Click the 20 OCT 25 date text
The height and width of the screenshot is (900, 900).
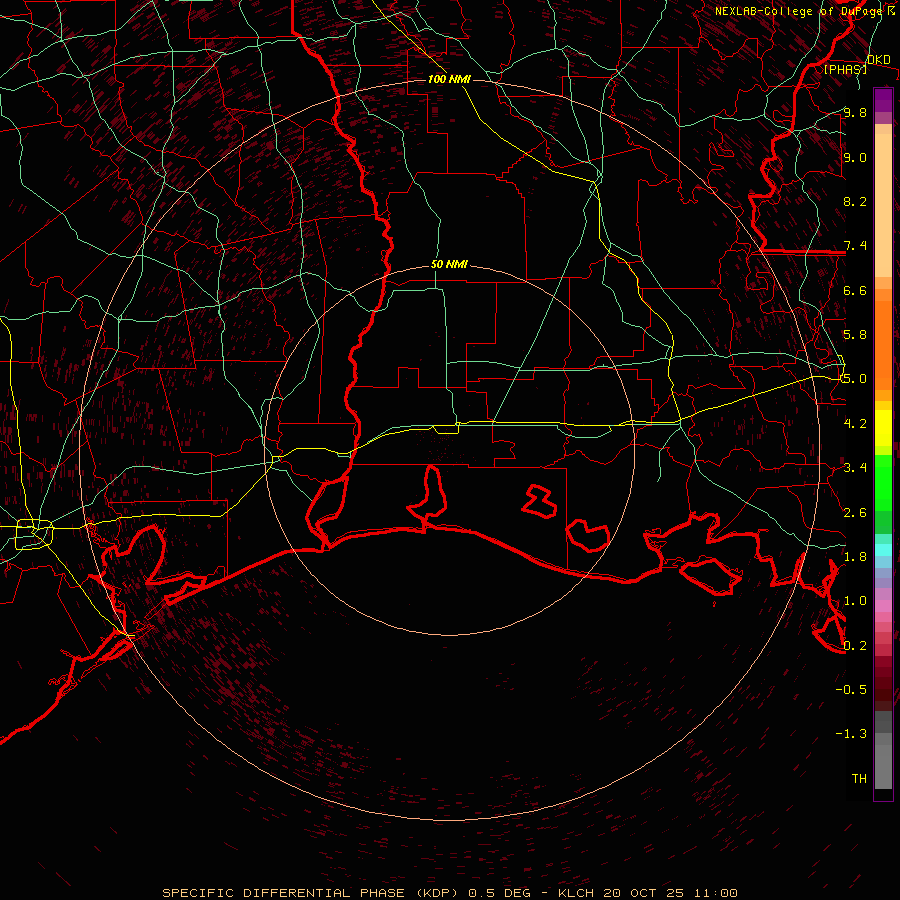644,893
